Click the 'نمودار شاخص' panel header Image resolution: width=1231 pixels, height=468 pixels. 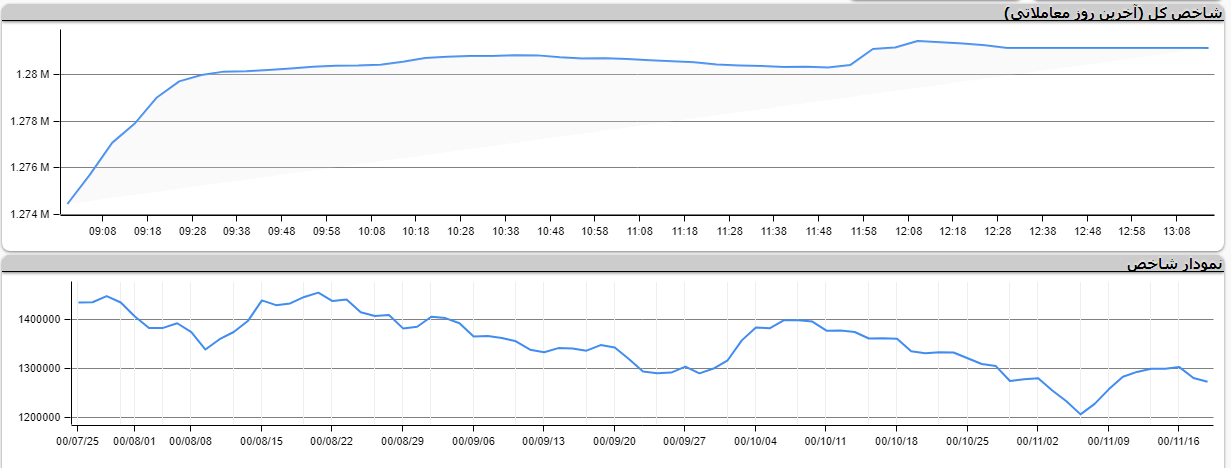(1174, 264)
